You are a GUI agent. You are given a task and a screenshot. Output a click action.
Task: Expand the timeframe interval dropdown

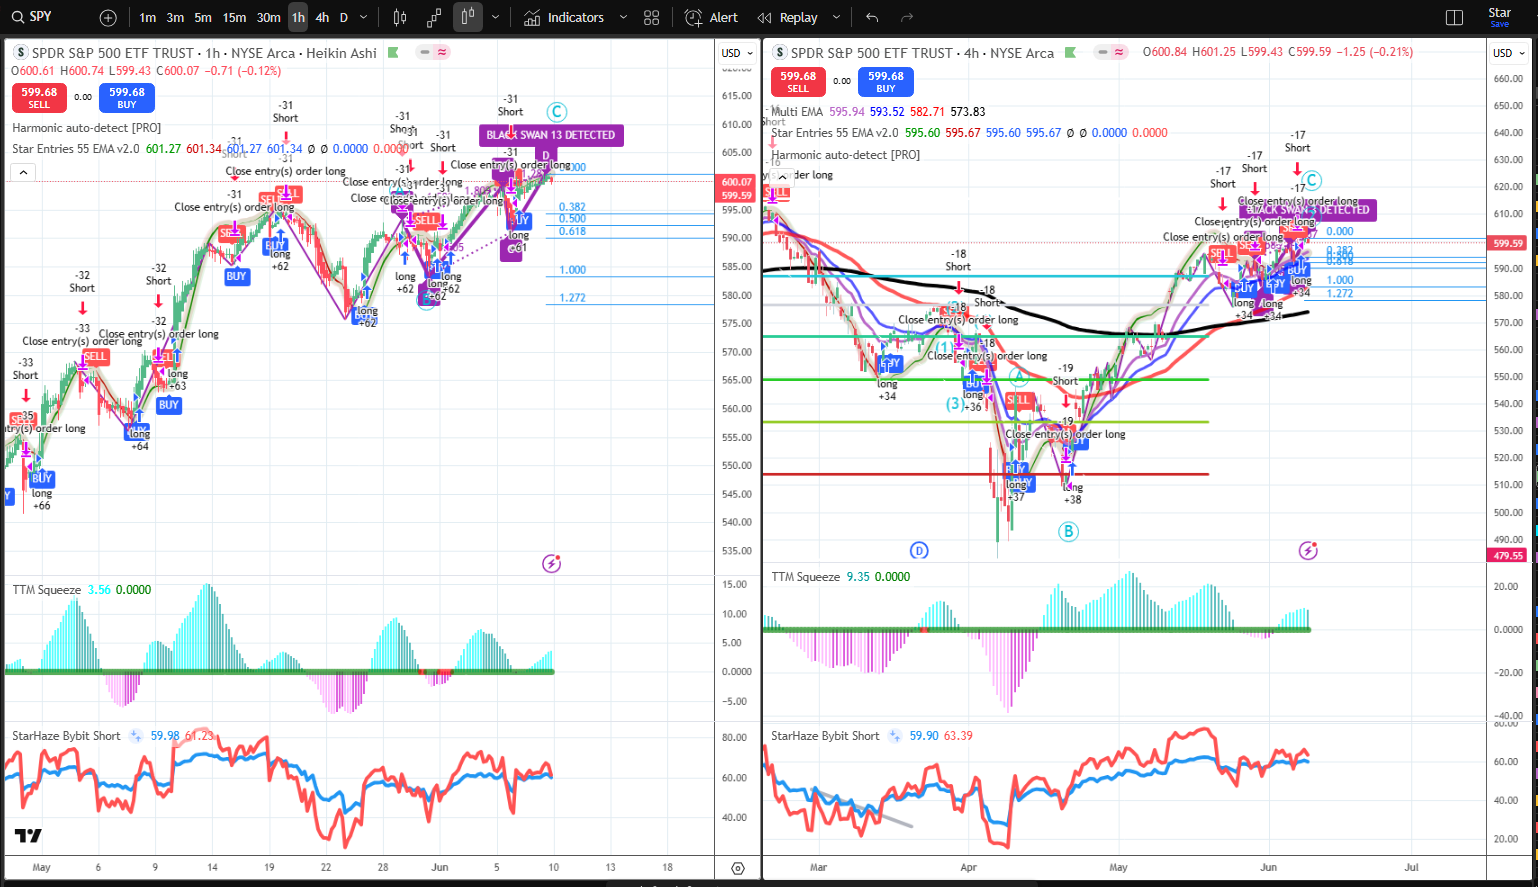tap(364, 18)
